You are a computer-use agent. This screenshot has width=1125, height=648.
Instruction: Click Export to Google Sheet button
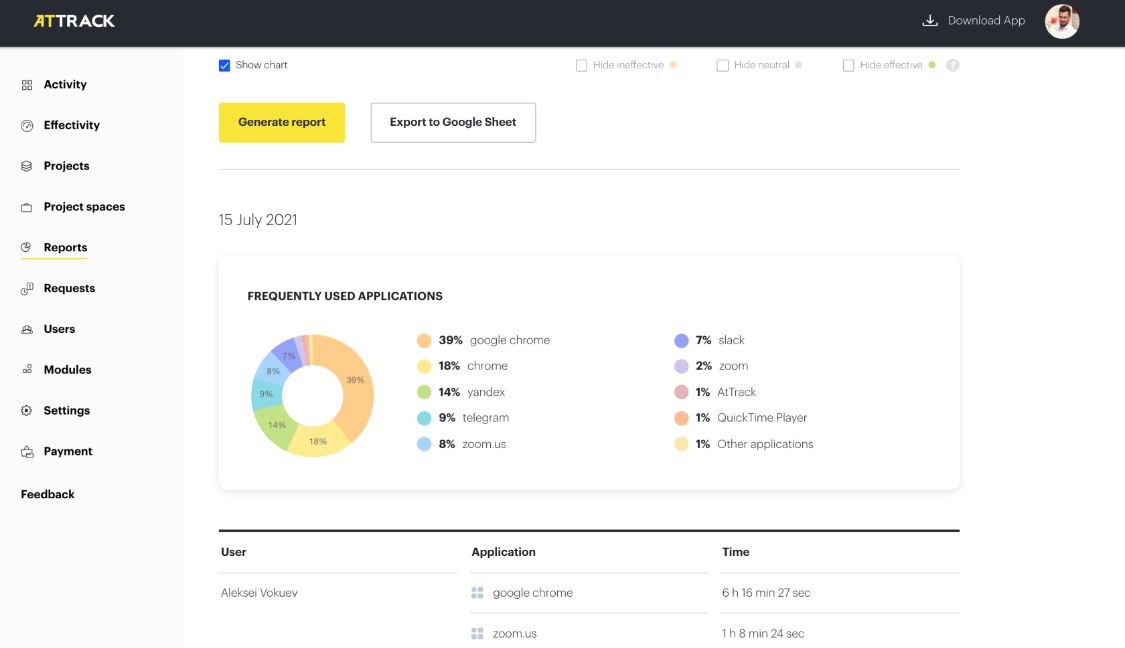[x=453, y=123]
